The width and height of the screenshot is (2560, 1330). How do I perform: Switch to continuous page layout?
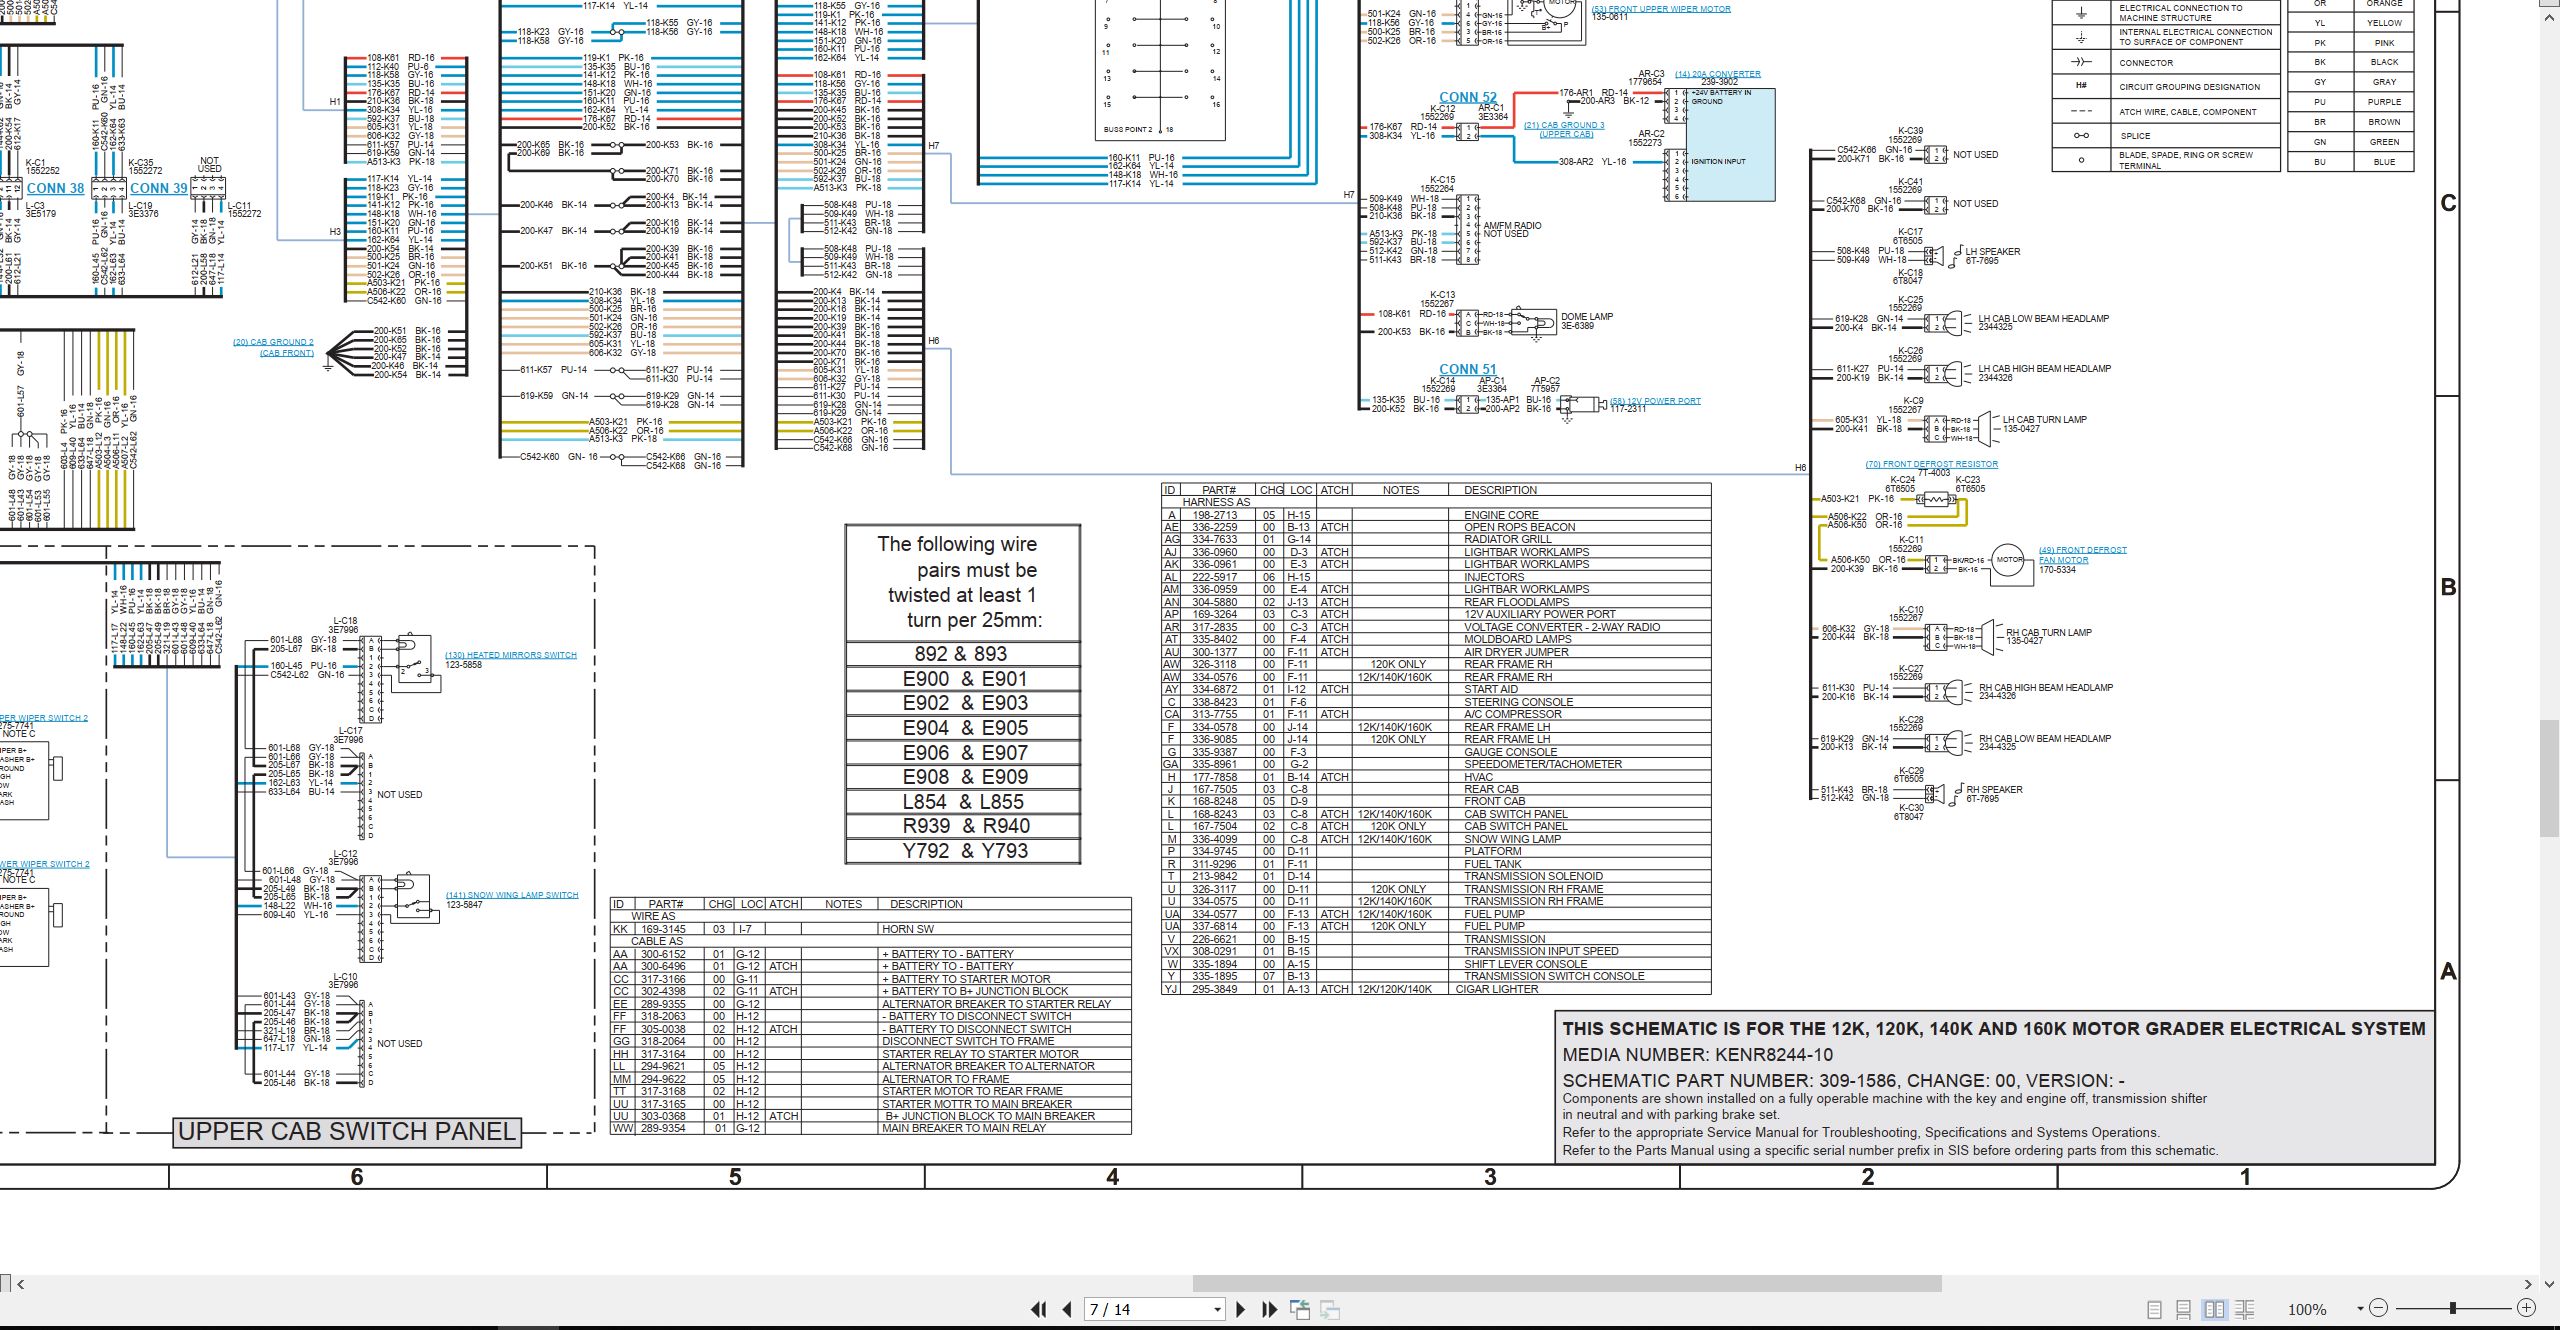(x=2184, y=1309)
